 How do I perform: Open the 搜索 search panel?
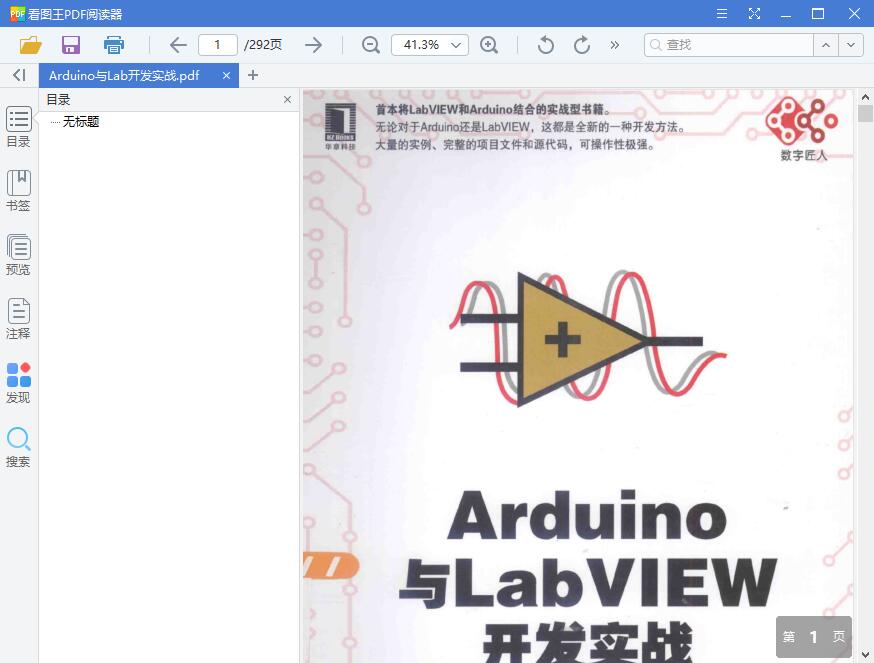[18, 447]
